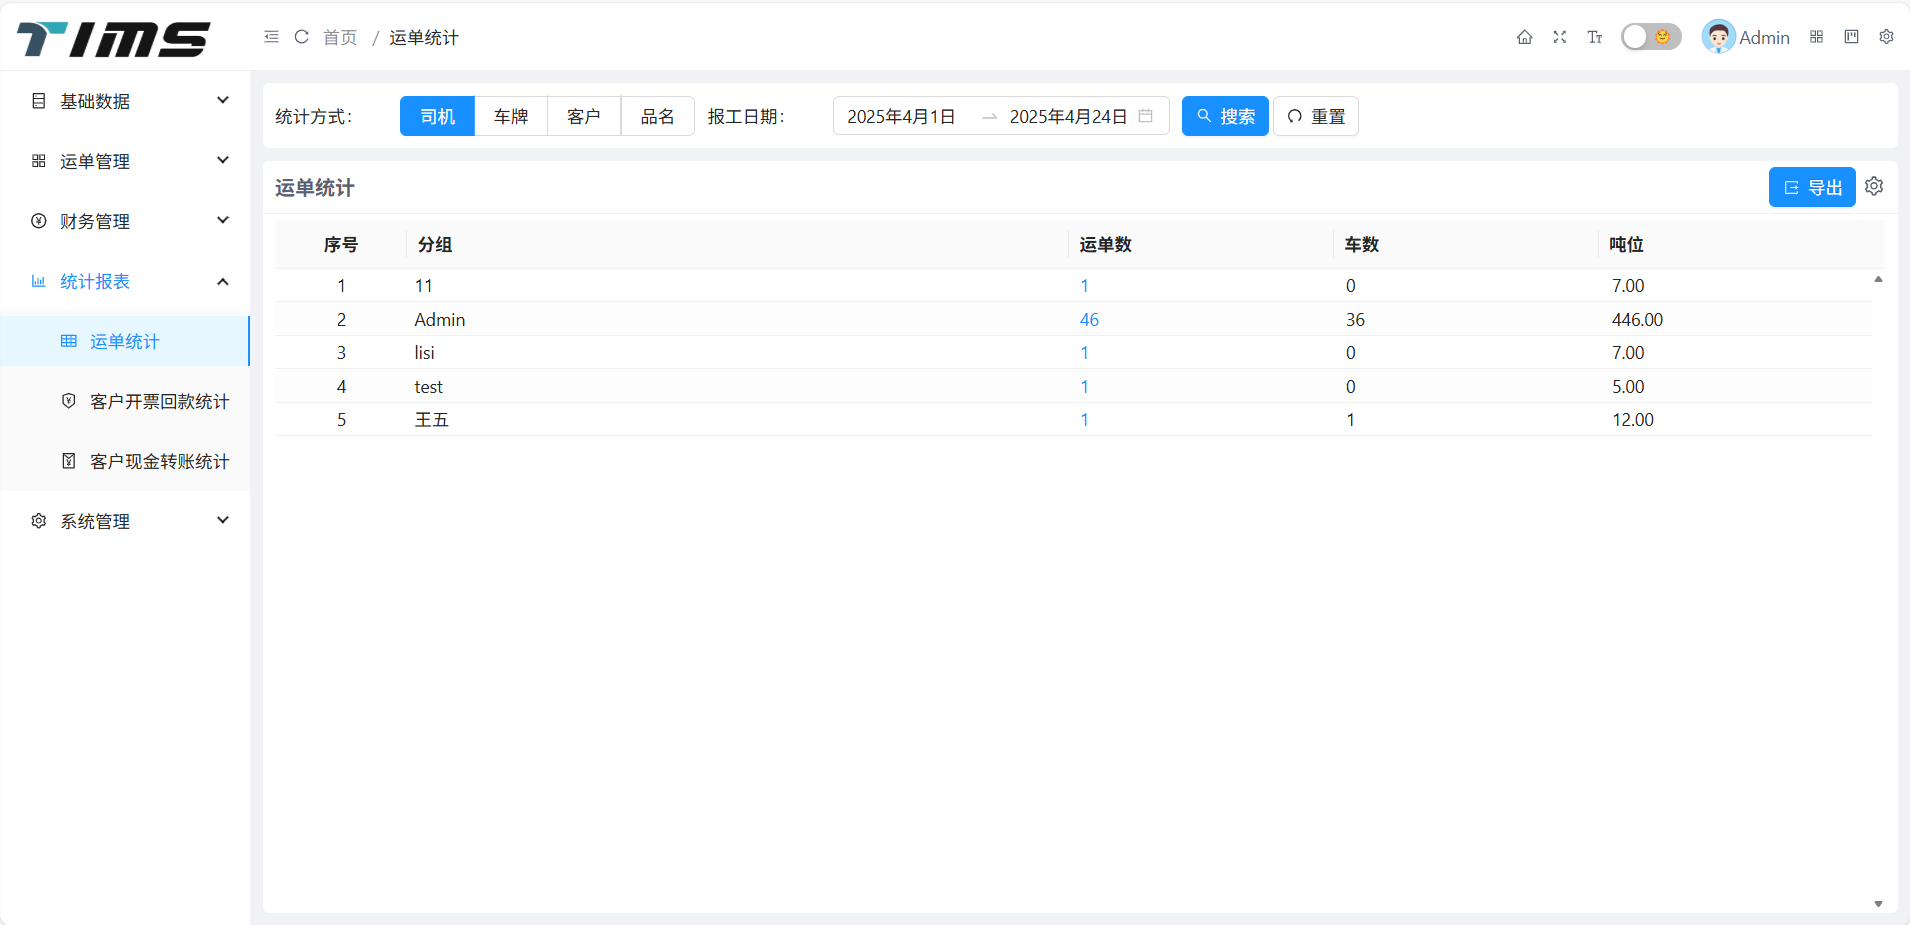Open global settings gear in header
The height and width of the screenshot is (925, 1910).
coord(1886,37)
